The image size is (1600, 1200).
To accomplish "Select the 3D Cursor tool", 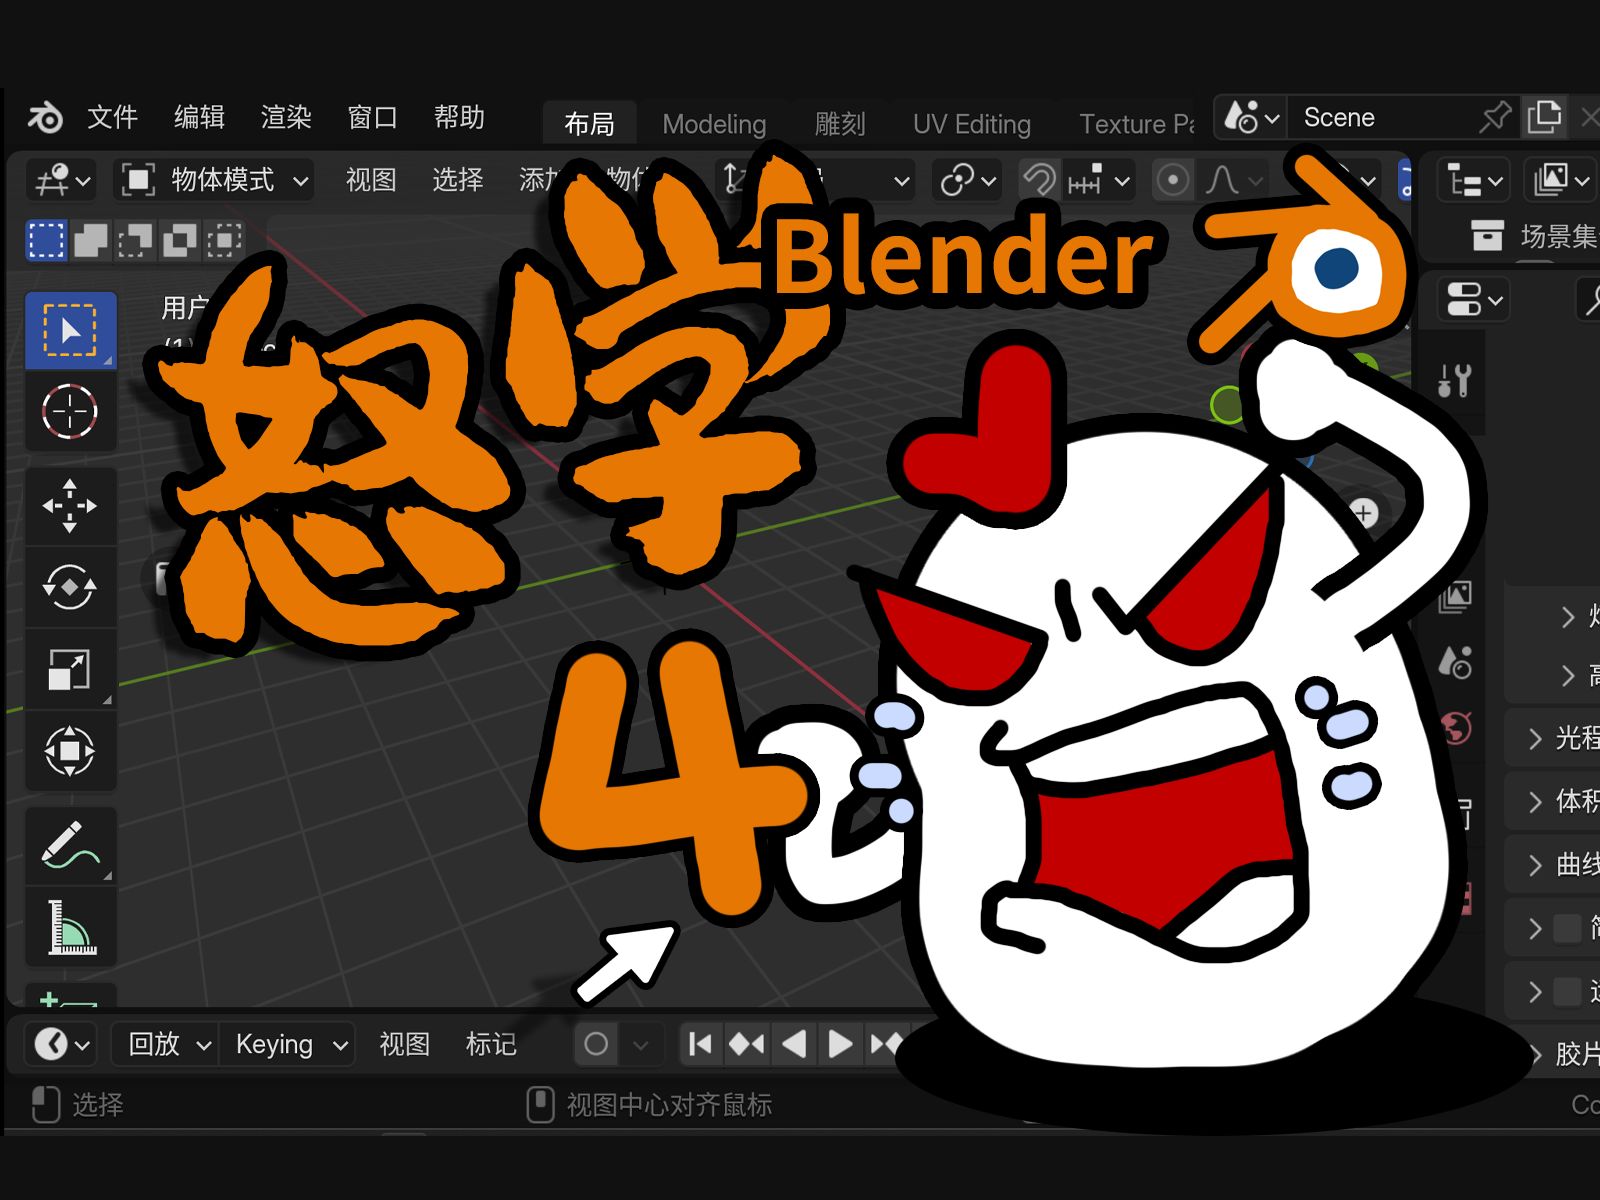I will point(70,411).
